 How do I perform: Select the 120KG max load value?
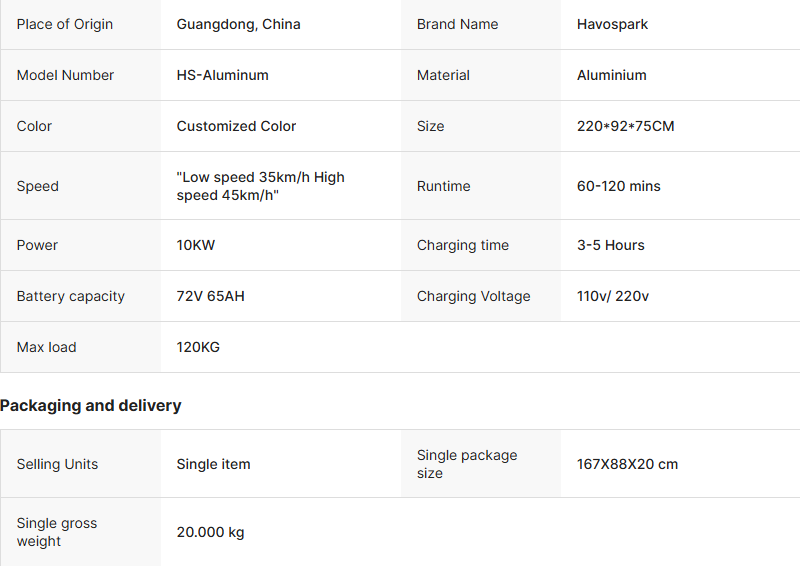click(x=198, y=347)
